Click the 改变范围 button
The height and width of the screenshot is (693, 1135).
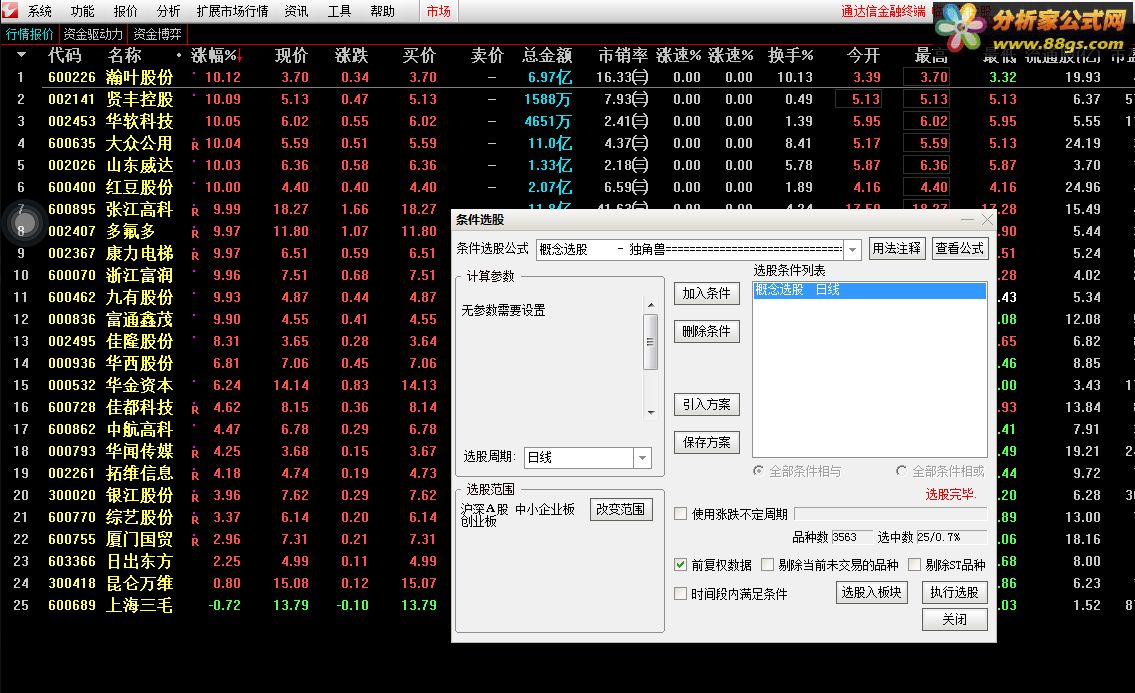[620, 510]
